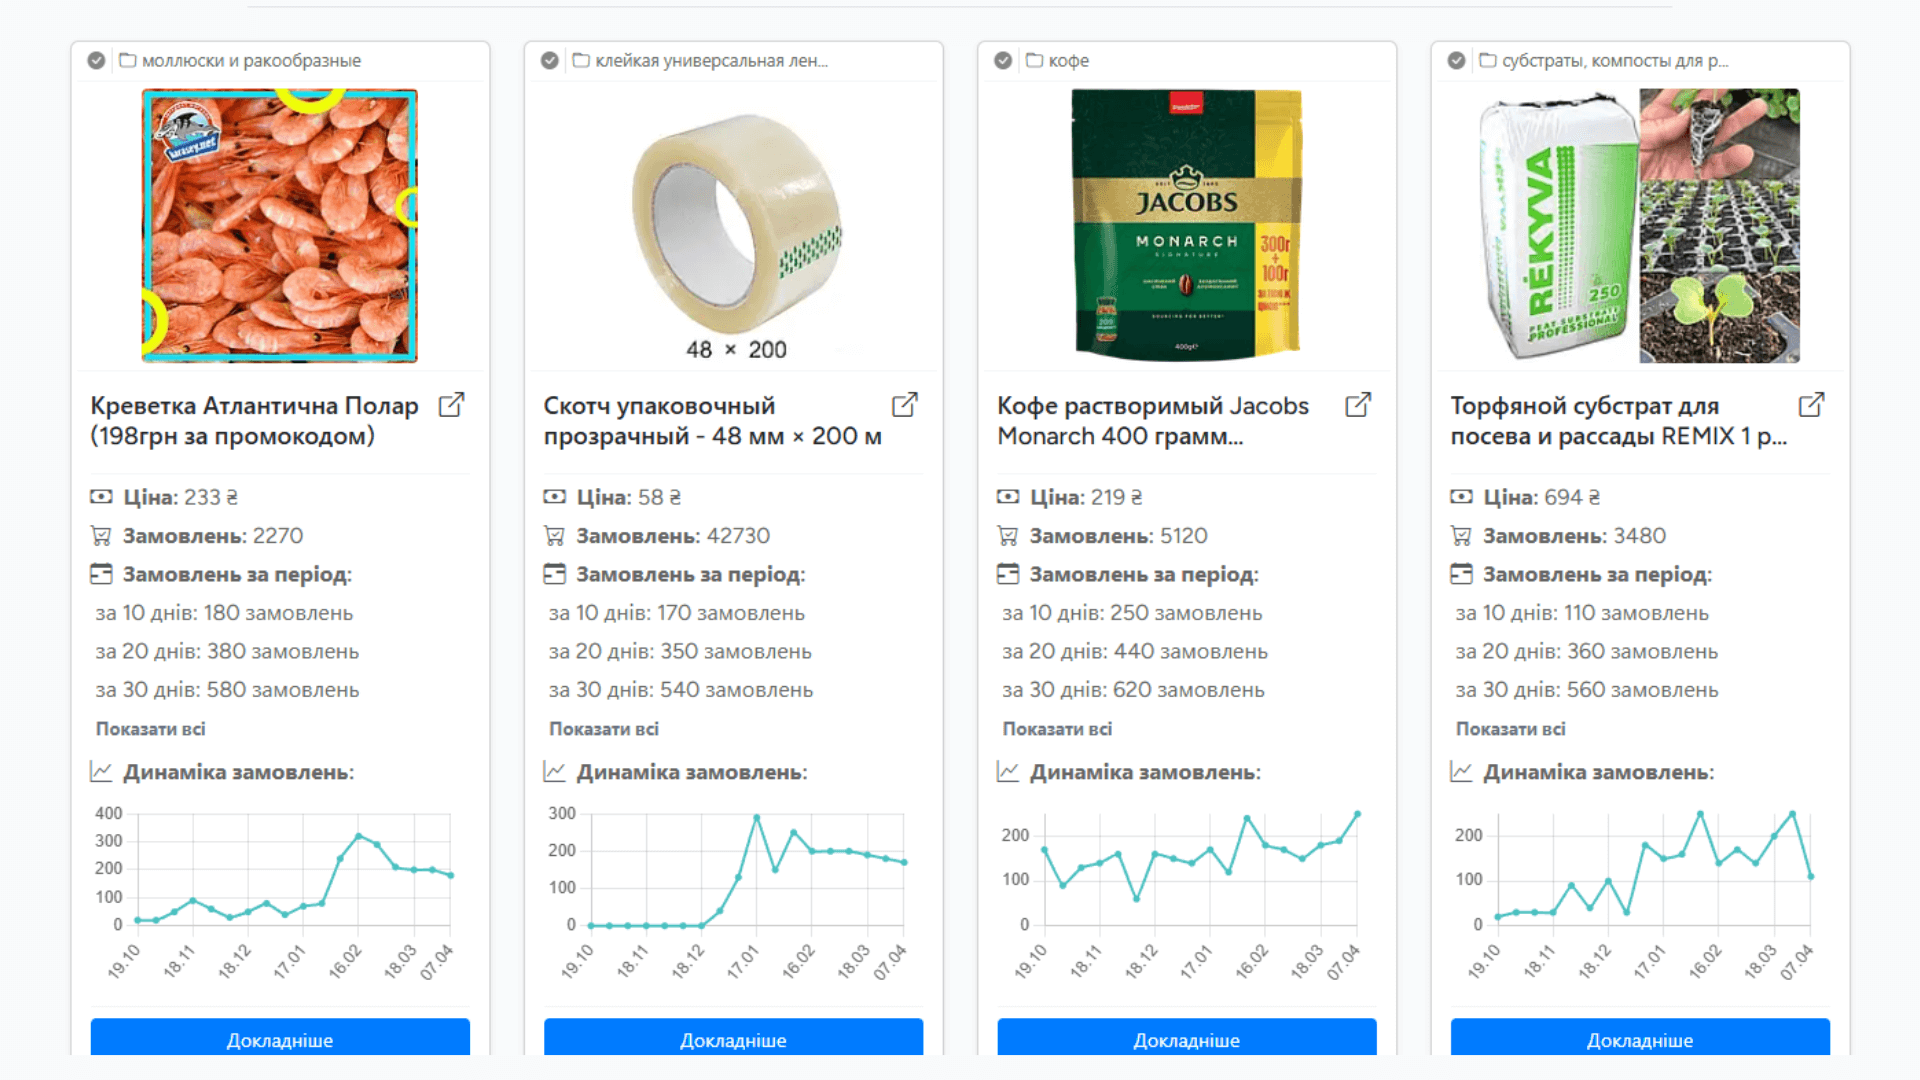The width and height of the screenshot is (1920, 1080).
Task: Click price icon on Торфяной субстрат card
Action: 1461,497
